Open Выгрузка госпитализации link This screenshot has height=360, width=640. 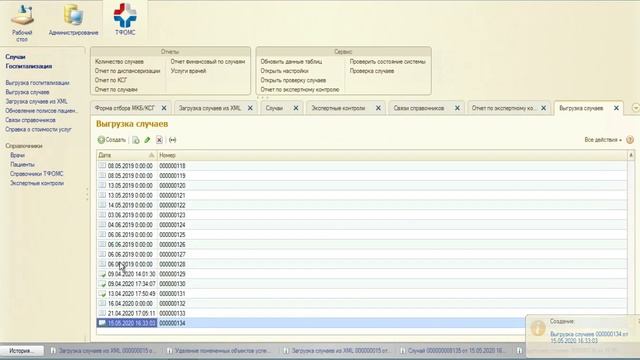38,83
